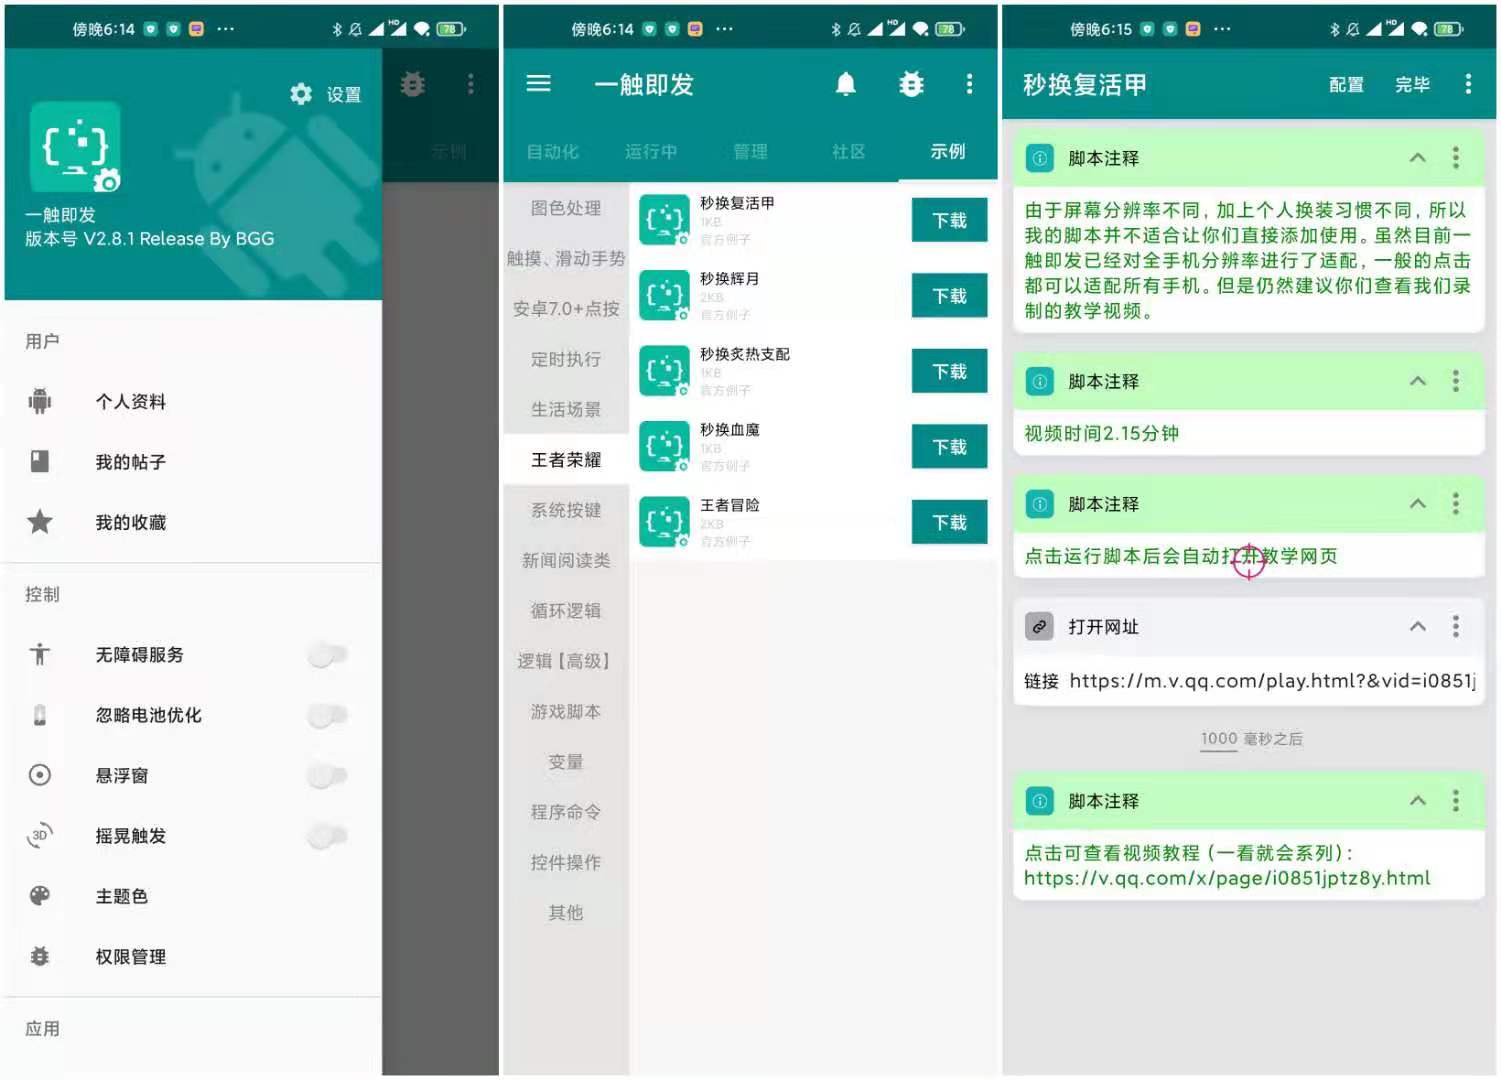This screenshot has width=1501, height=1080.
Task: Turn on the 悬浮窗 switch
Action: point(327,776)
